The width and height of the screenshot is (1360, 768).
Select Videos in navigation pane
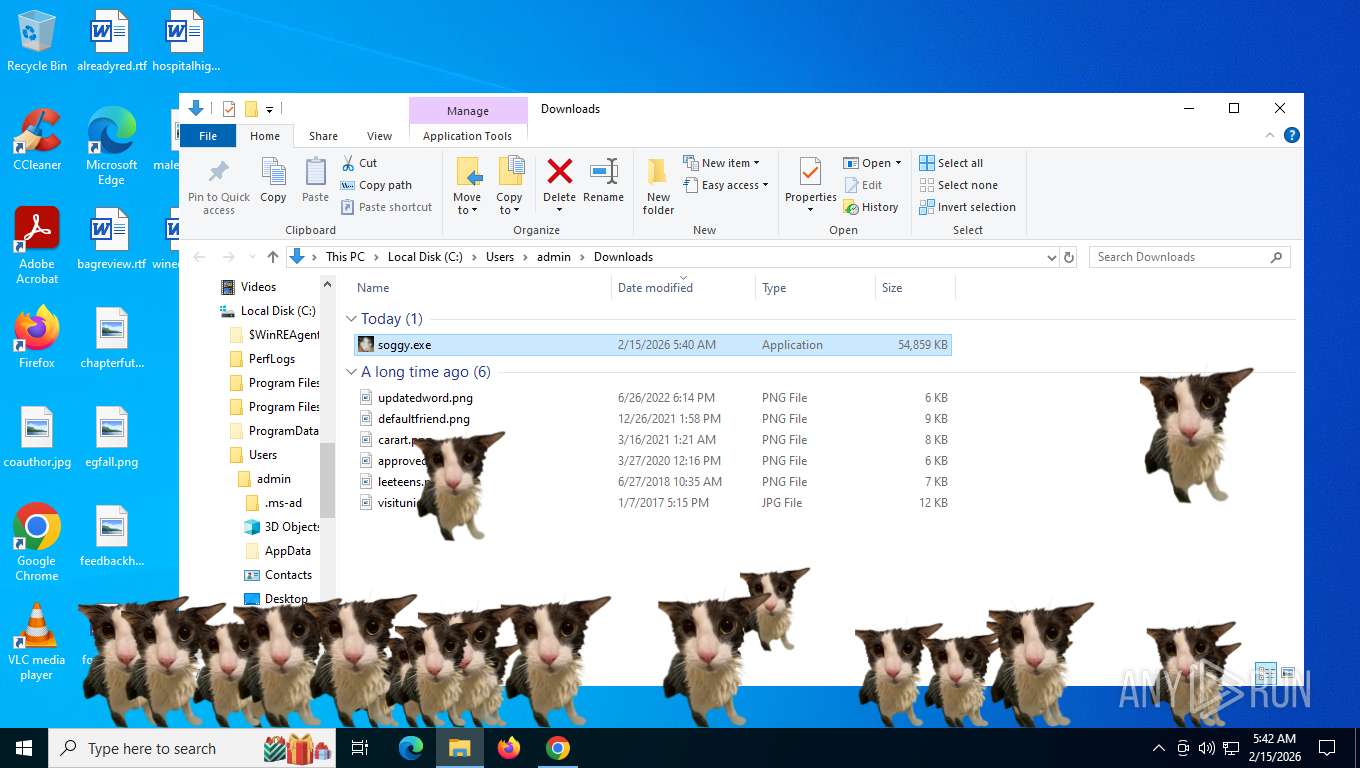(x=258, y=287)
